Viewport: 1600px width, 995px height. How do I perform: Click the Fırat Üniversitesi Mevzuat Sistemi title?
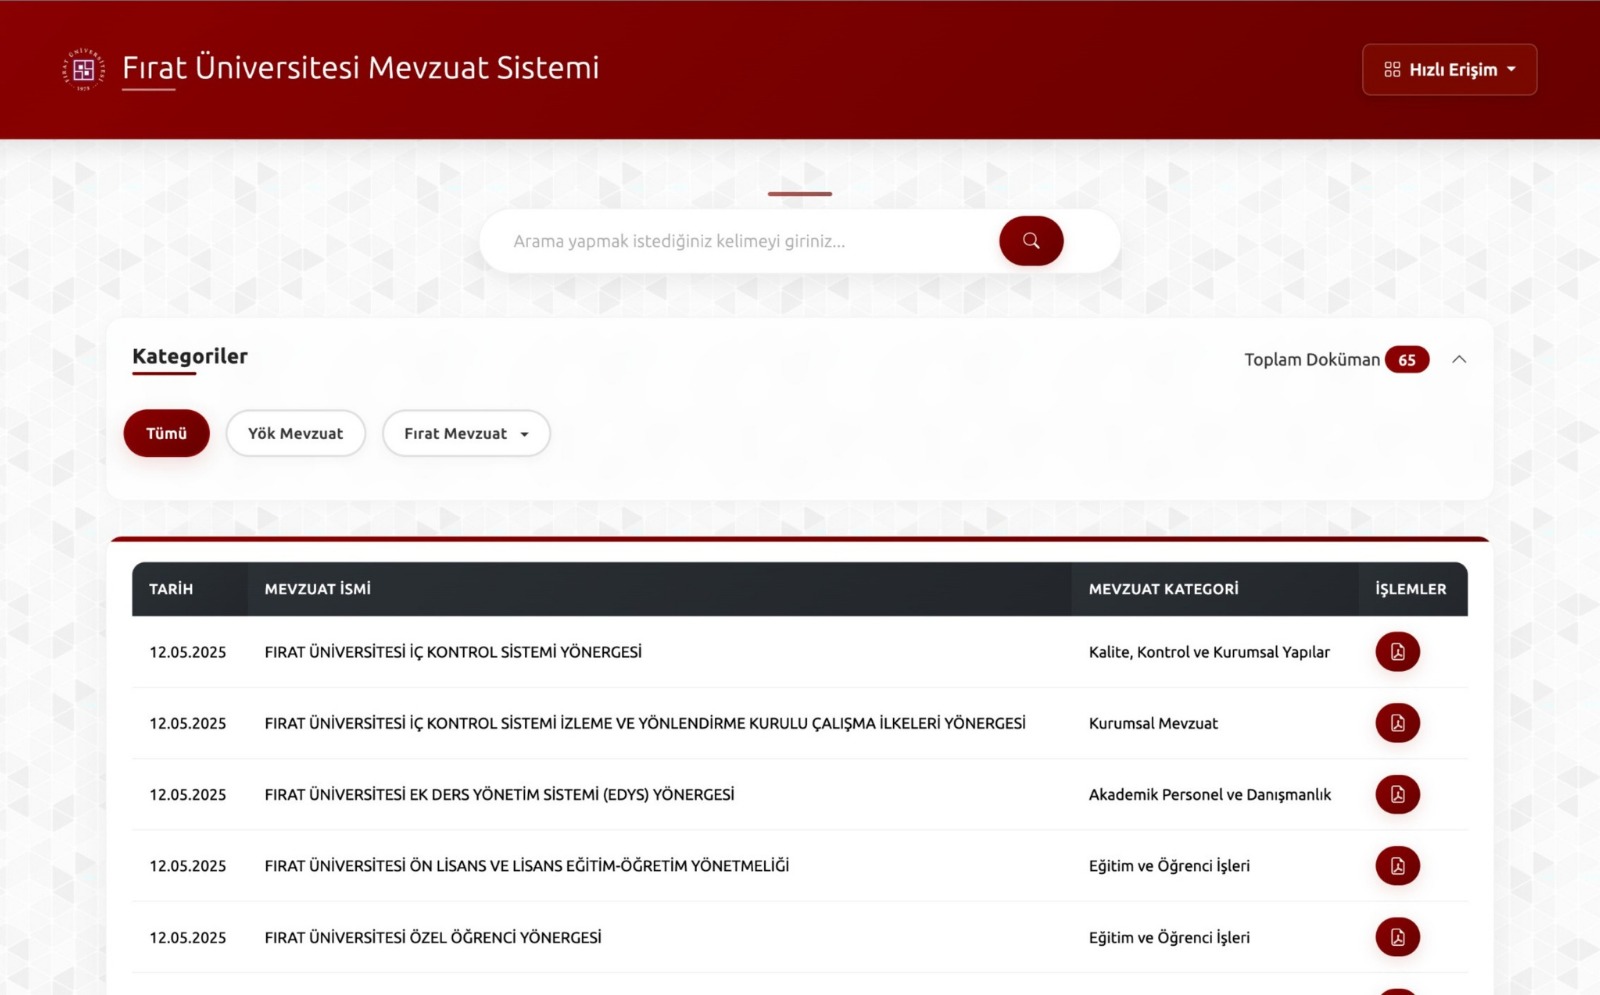coord(361,67)
